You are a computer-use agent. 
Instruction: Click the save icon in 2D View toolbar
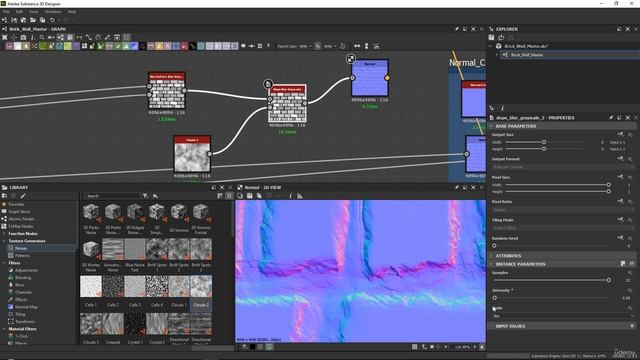point(249,196)
